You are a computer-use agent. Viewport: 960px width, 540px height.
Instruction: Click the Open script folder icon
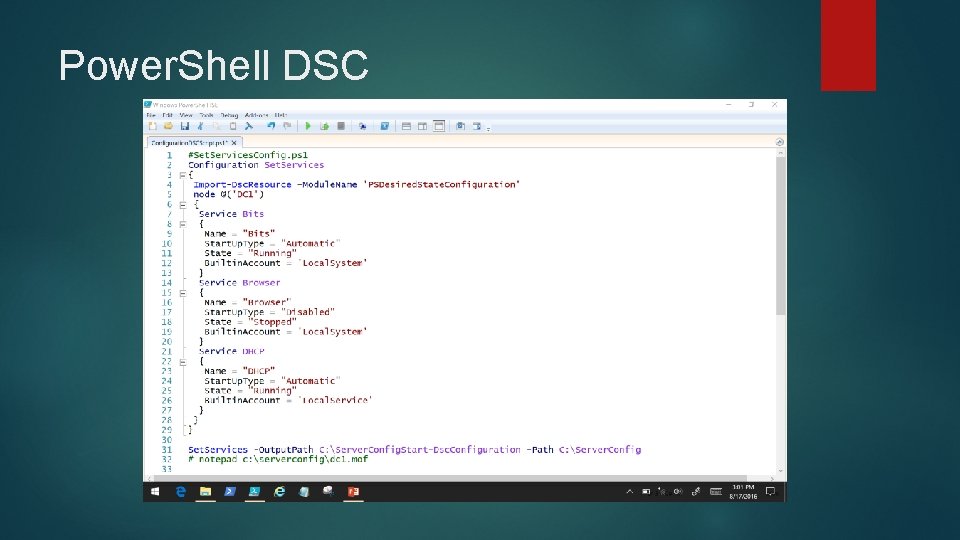pyautogui.click(x=168, y=126)
